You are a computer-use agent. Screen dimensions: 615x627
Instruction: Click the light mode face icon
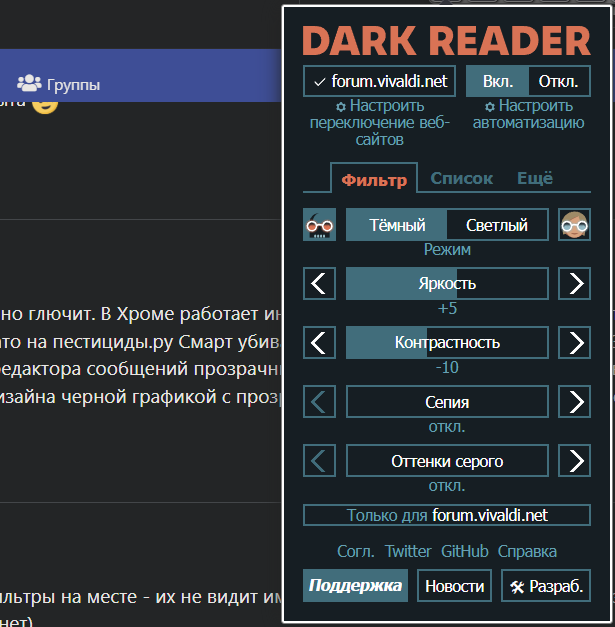pos(574,225)
